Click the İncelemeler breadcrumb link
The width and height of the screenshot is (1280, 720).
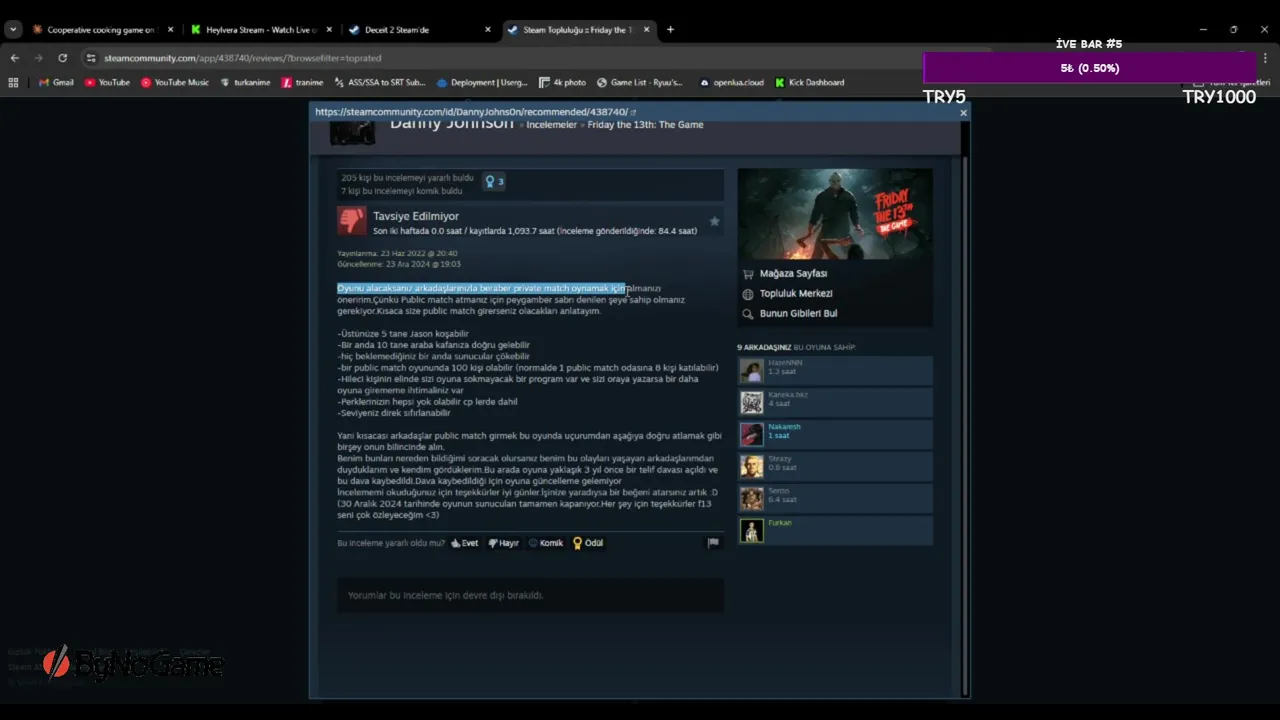coord(552,125)
